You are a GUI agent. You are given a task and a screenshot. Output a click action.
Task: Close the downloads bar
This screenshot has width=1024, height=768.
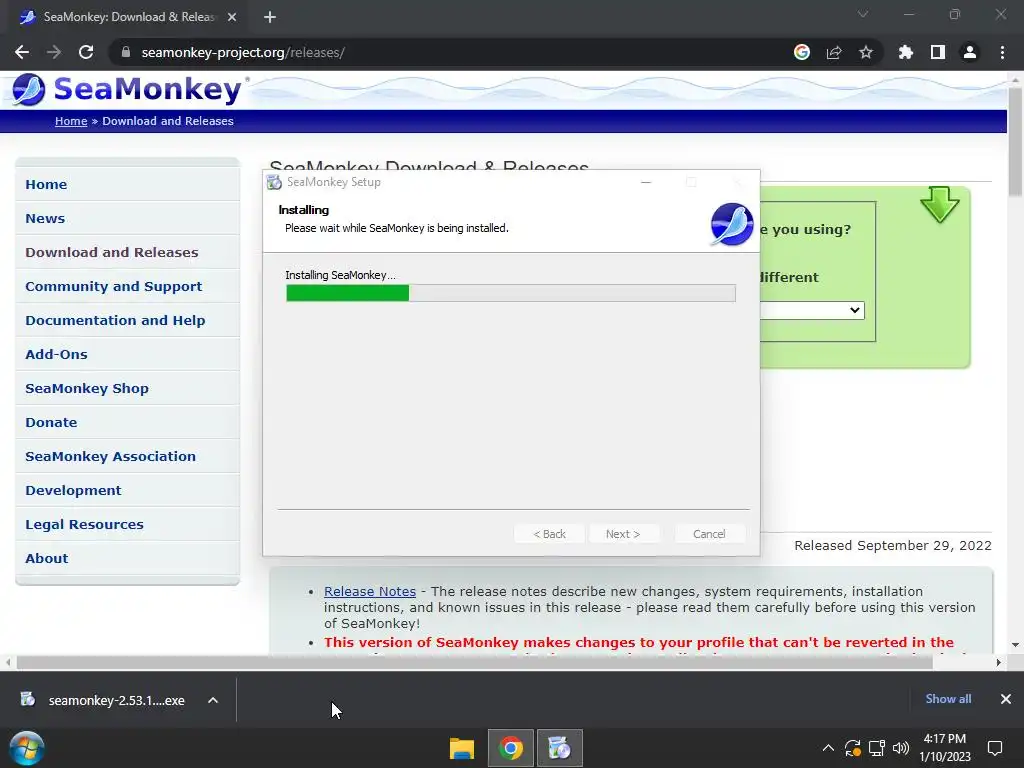[1006, 699]
